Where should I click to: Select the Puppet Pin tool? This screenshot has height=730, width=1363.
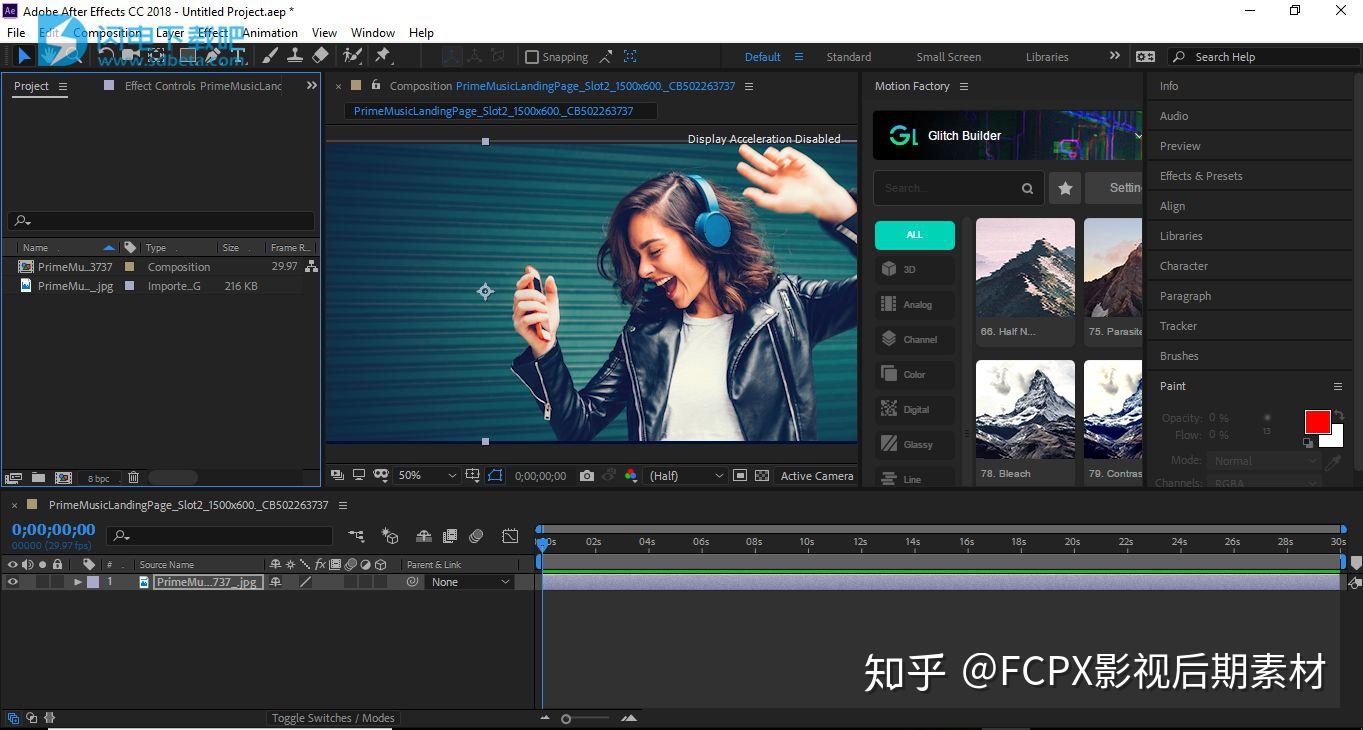[382, 57]
